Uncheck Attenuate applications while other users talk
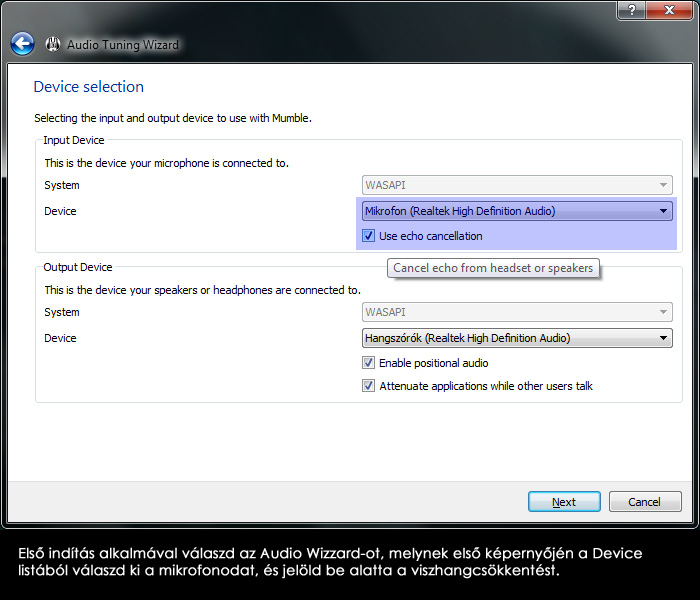This screenshot has width=700, height=600. (368, 385)
